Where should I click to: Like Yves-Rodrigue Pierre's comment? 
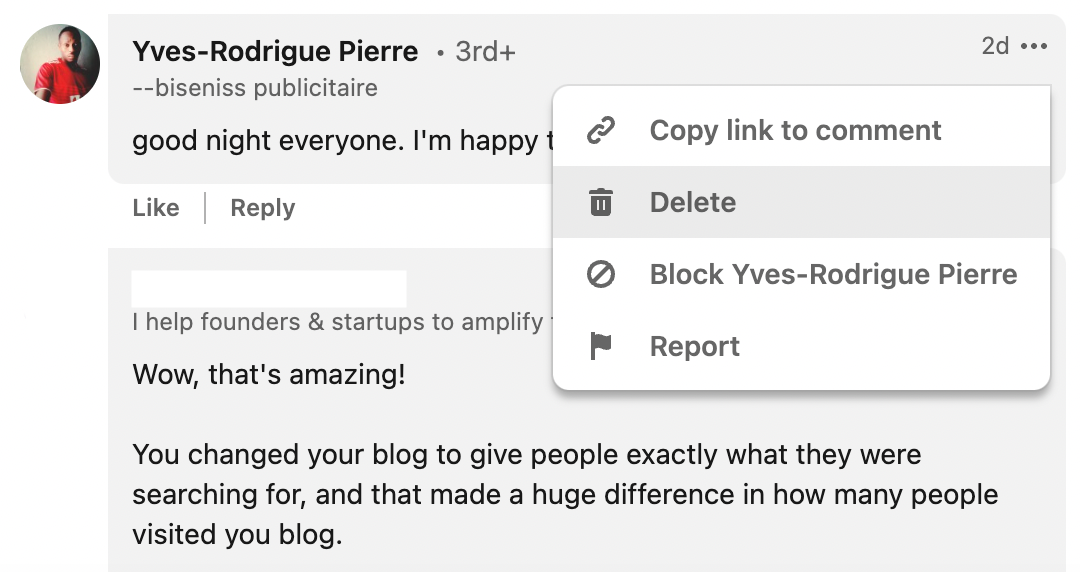(x=156, y=208)
